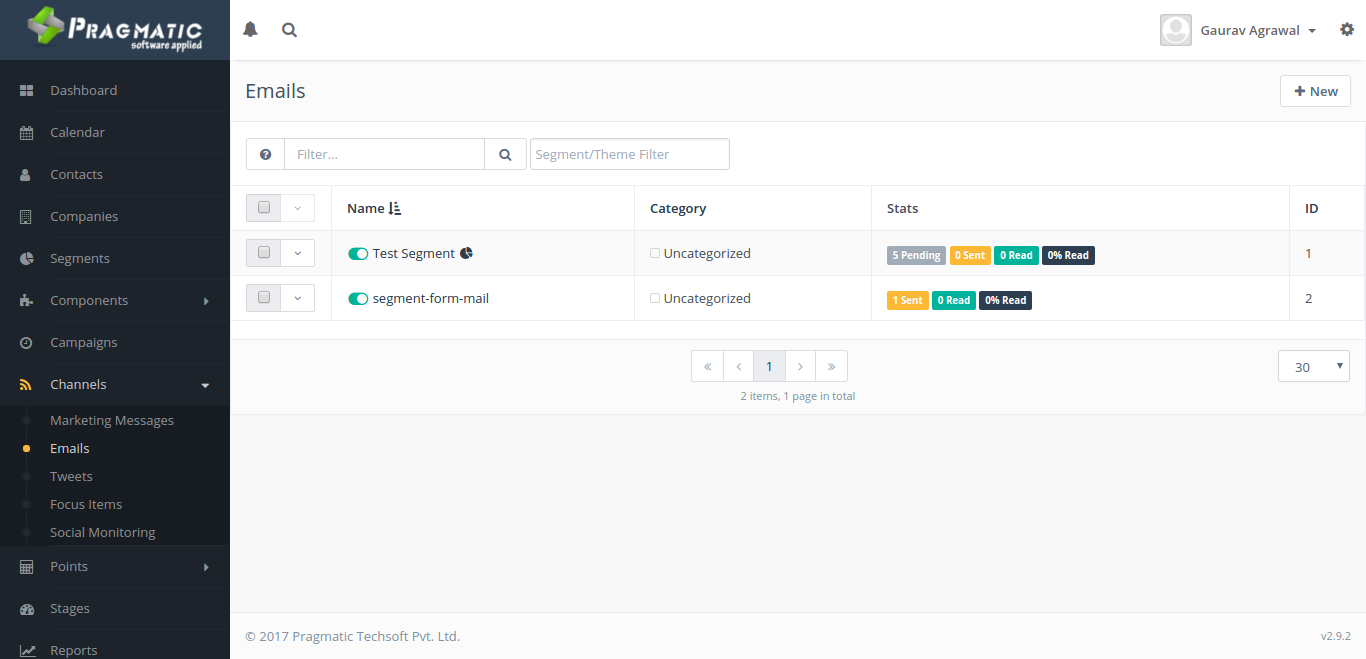Open the settings gear icon
The image size is (1366, 659).
click(x=1346, y=30)
